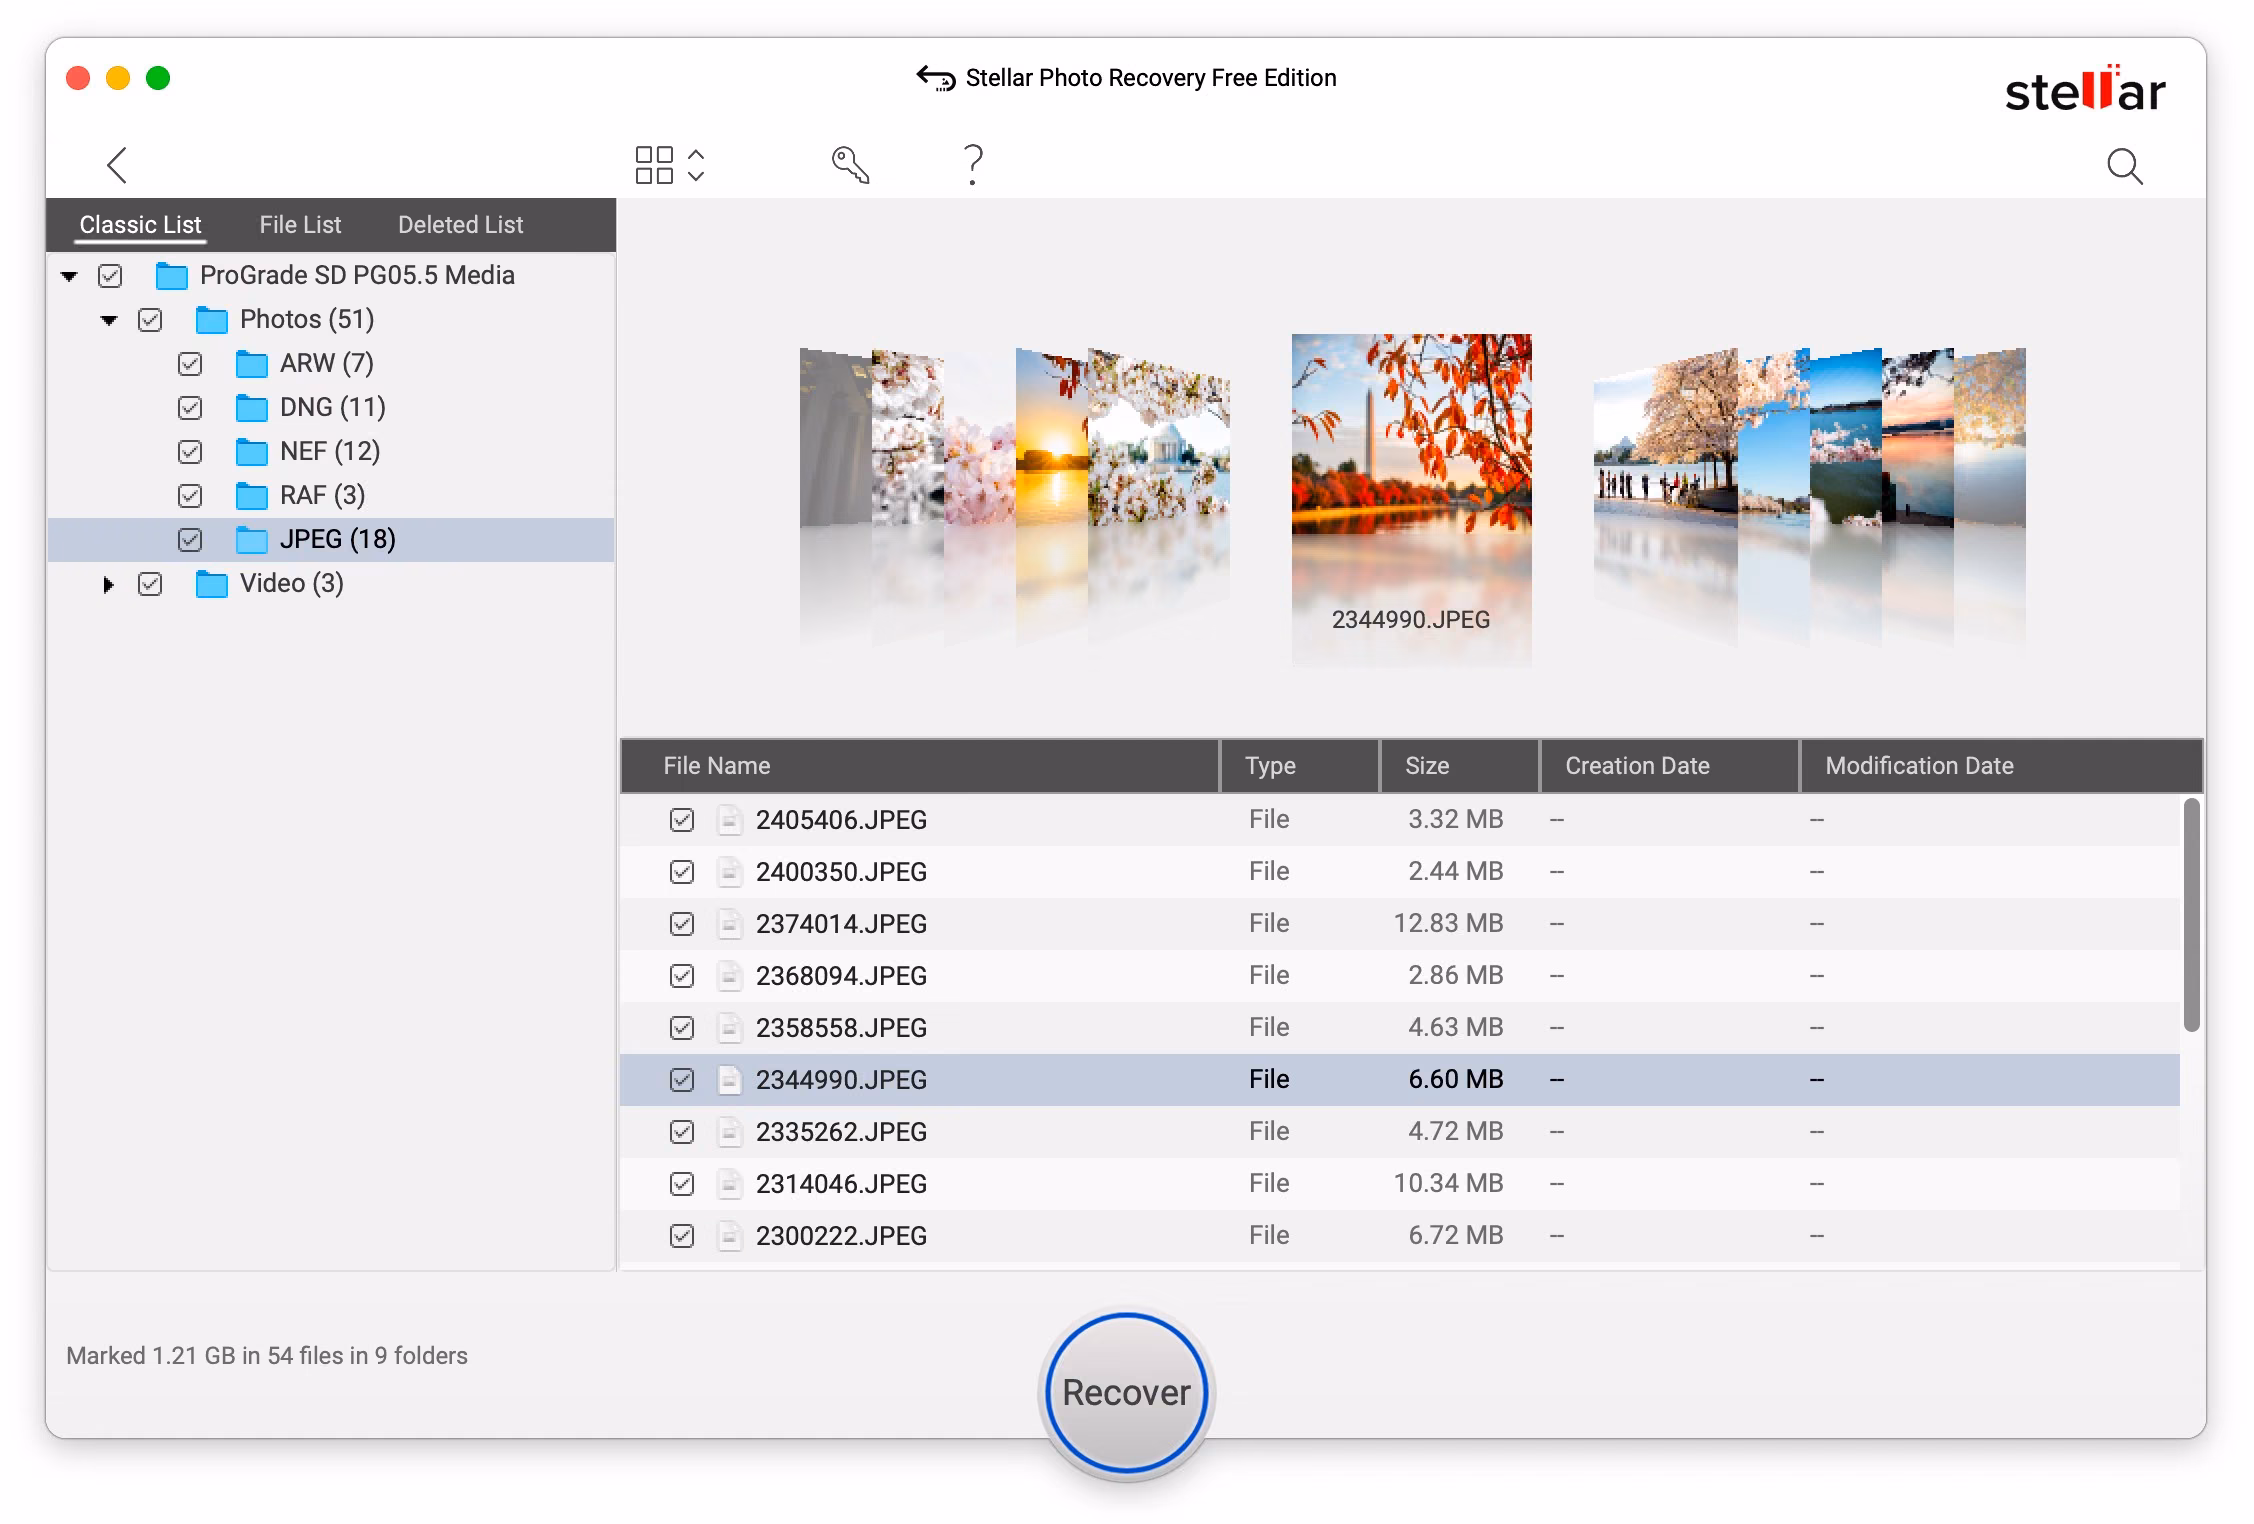Viewport: 2254px width, 1524px height.
Task: Collapse the Photos (51) folder
Action: [109, 320]
